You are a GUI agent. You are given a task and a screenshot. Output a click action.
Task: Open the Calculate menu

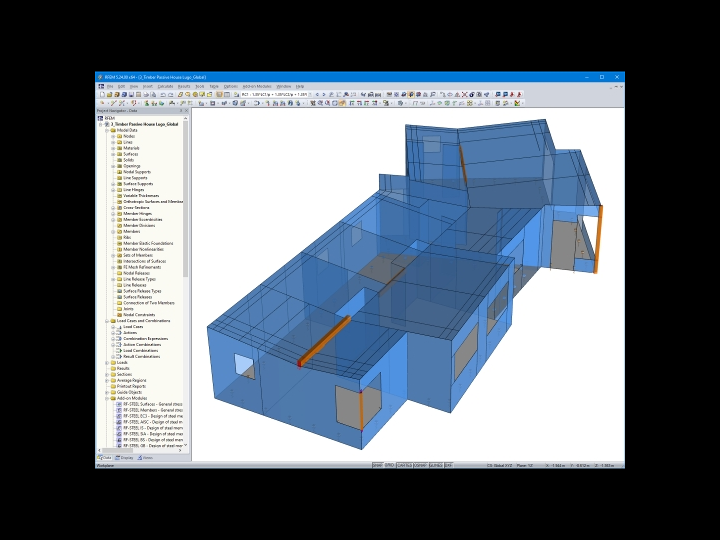(165, 86)
